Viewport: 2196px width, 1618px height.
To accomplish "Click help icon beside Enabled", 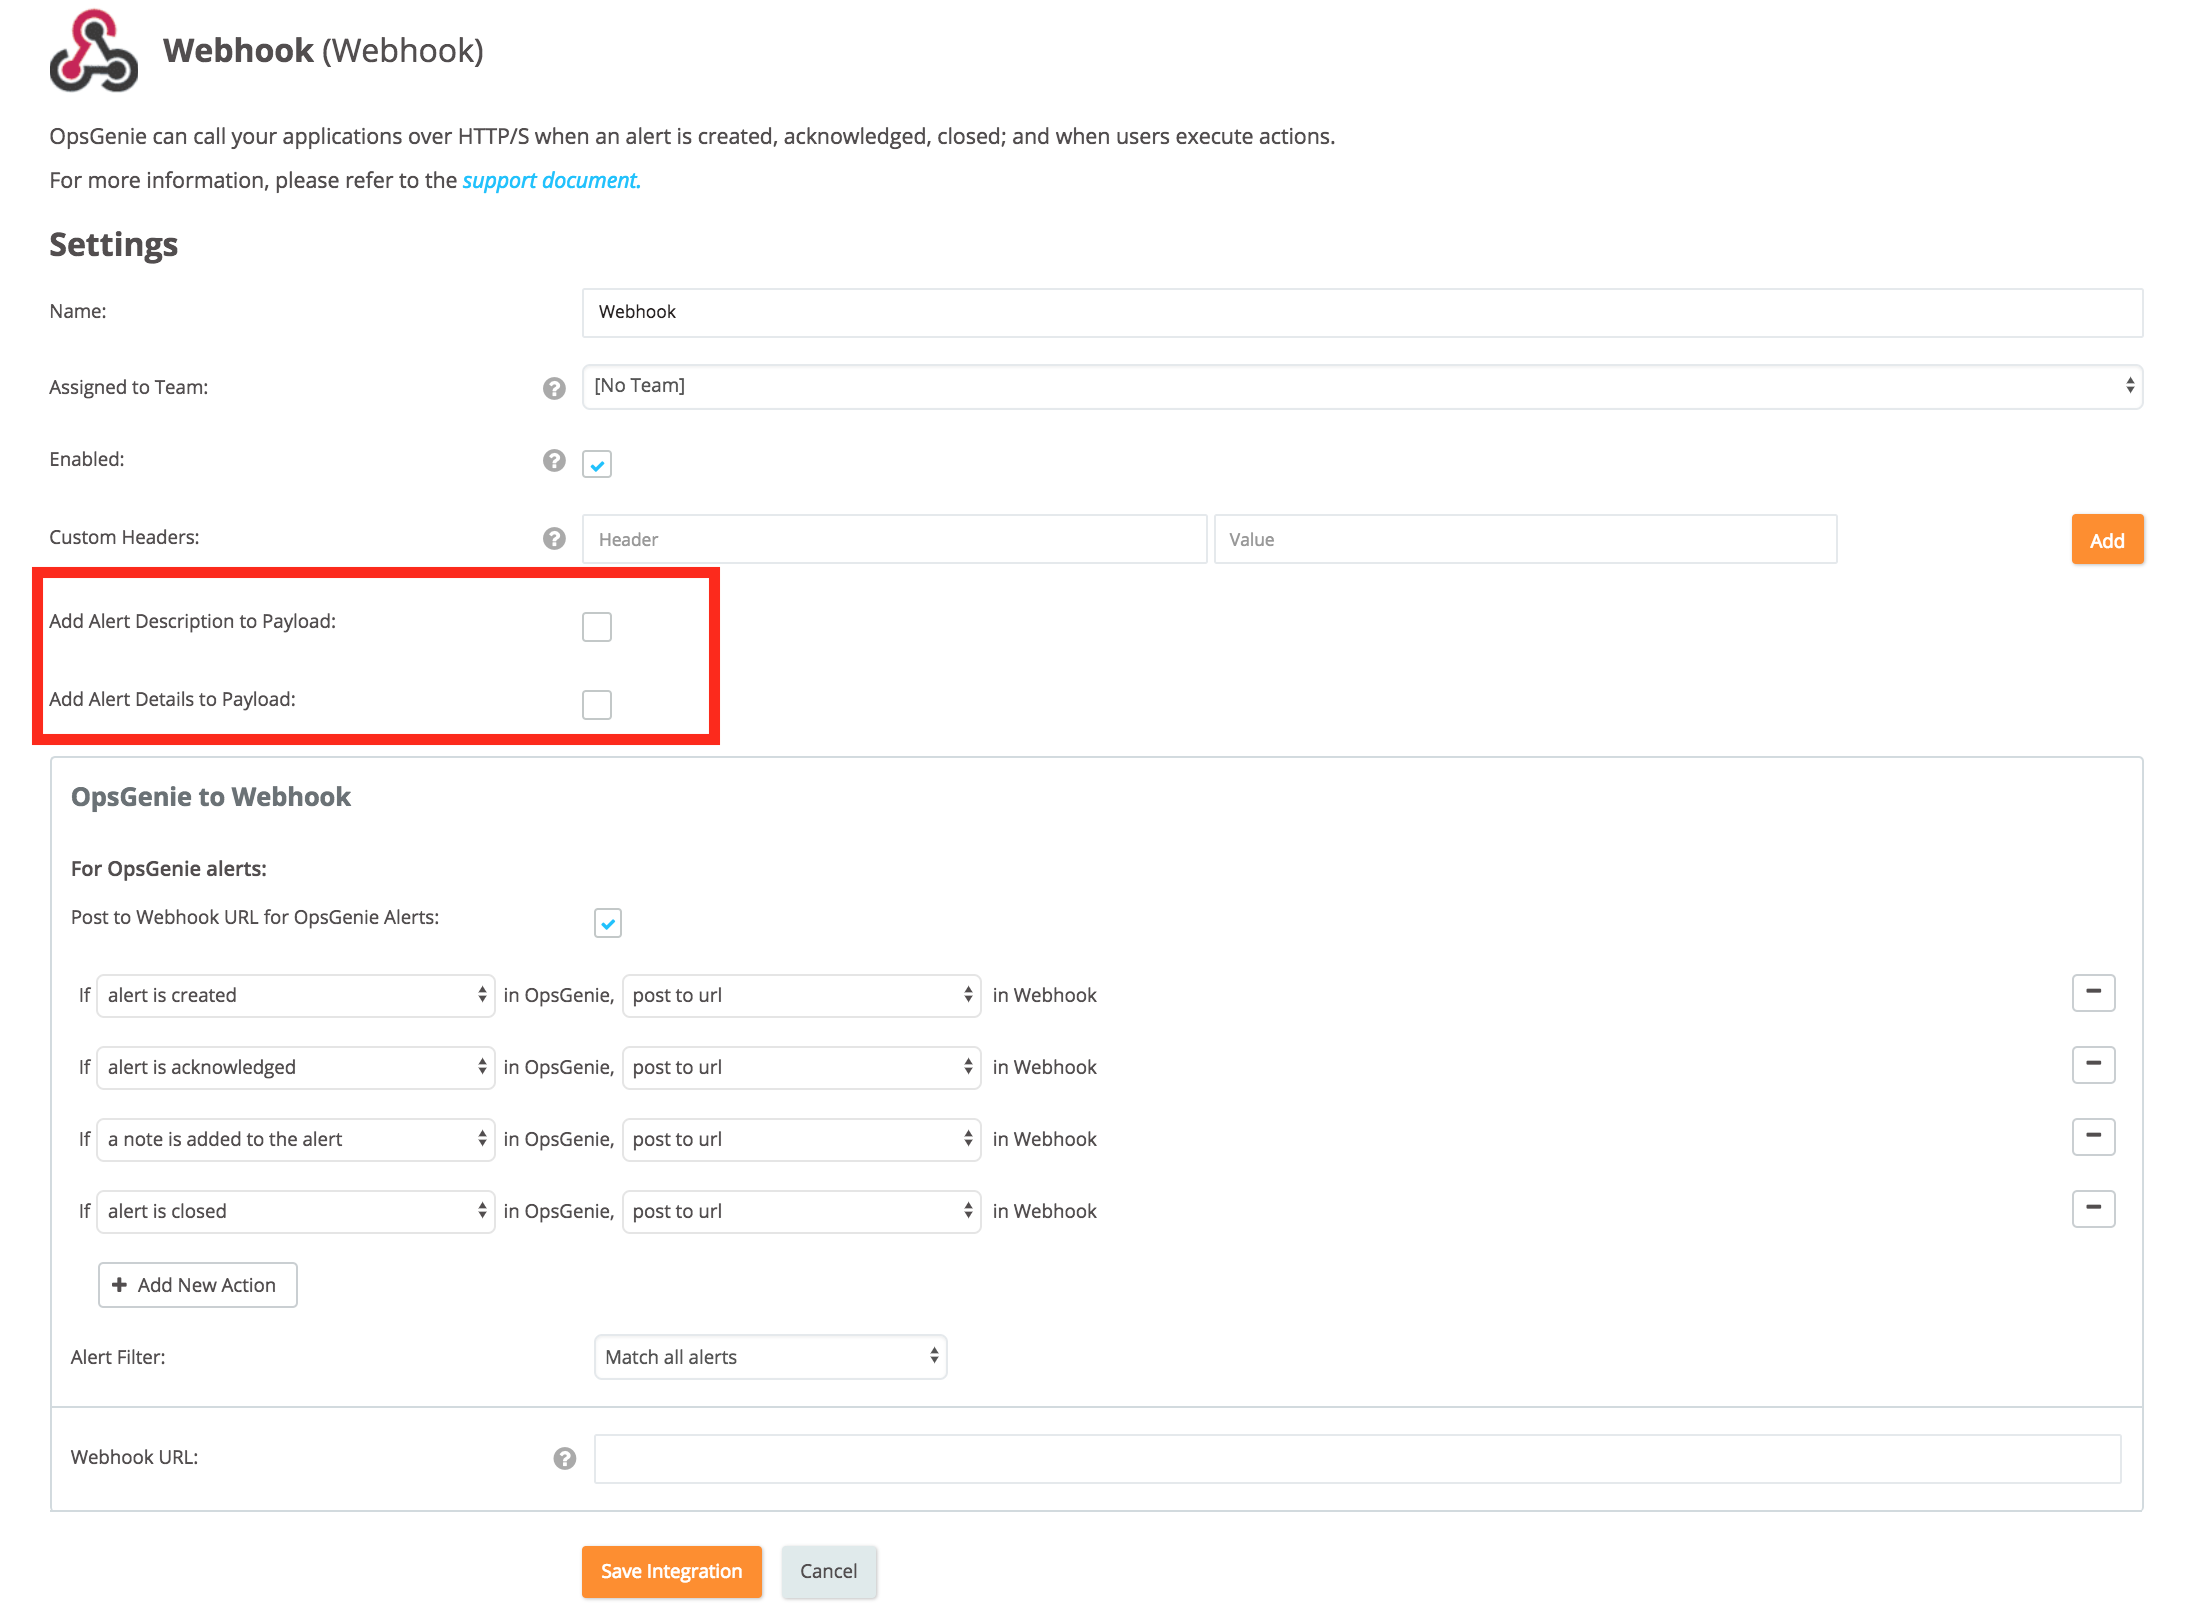I will click(x=554, y=460).
